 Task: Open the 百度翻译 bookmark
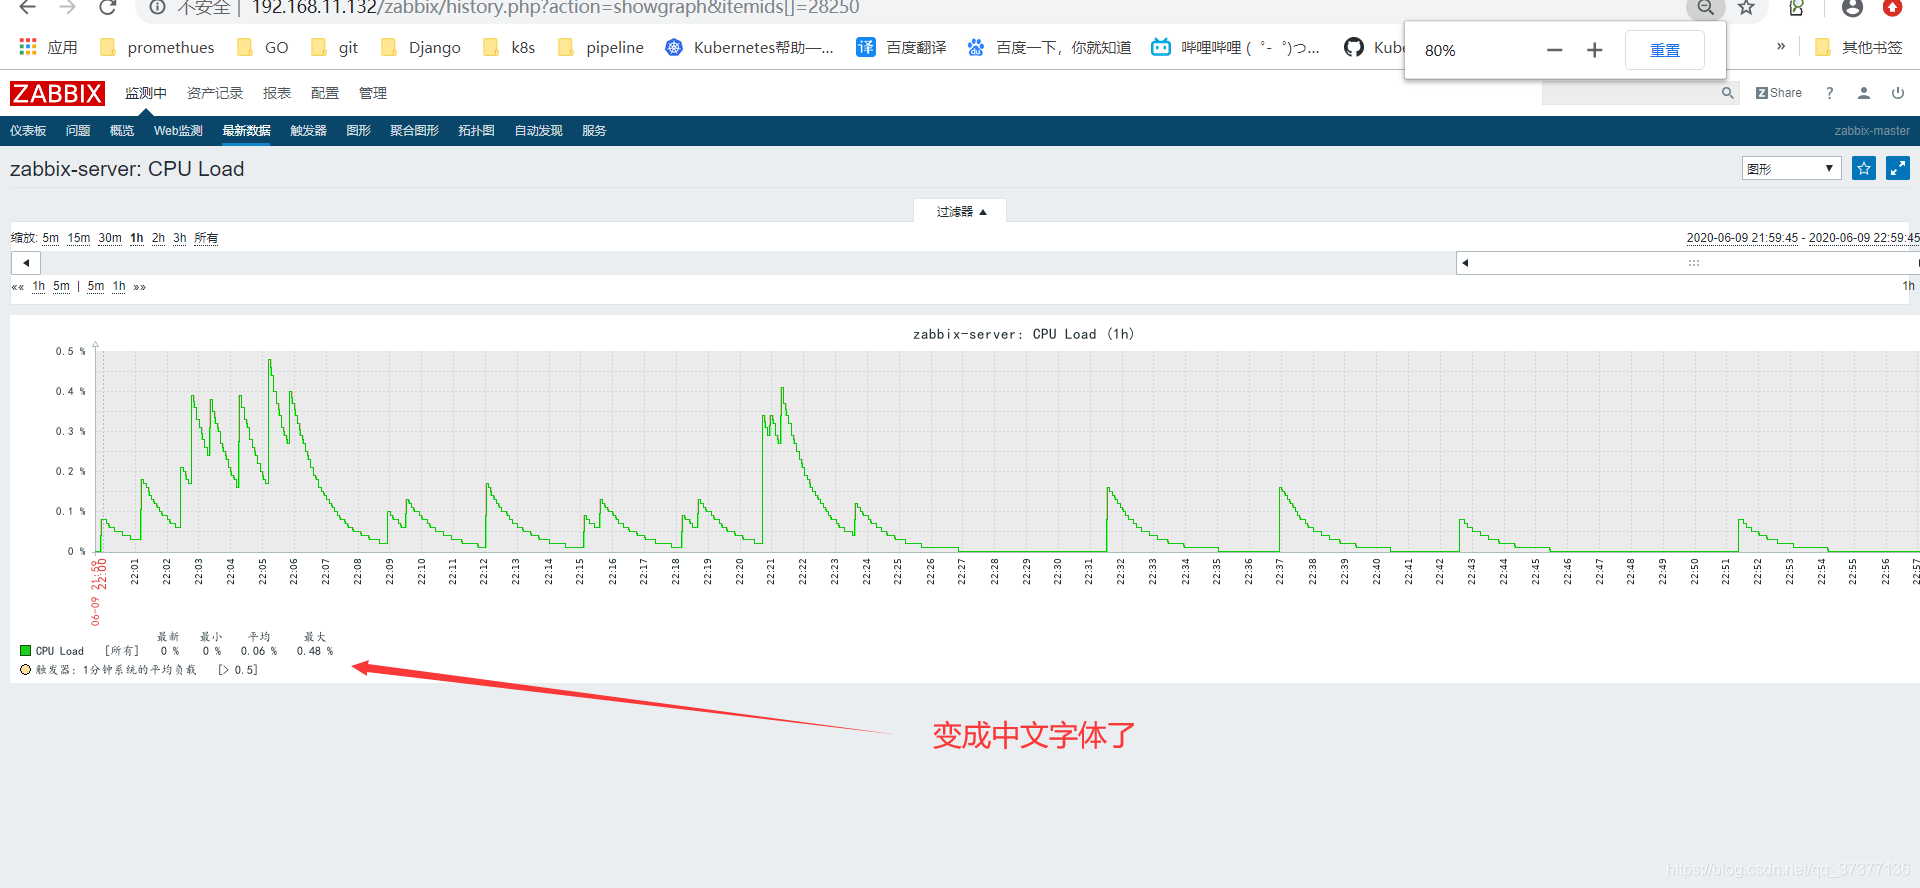901,47
